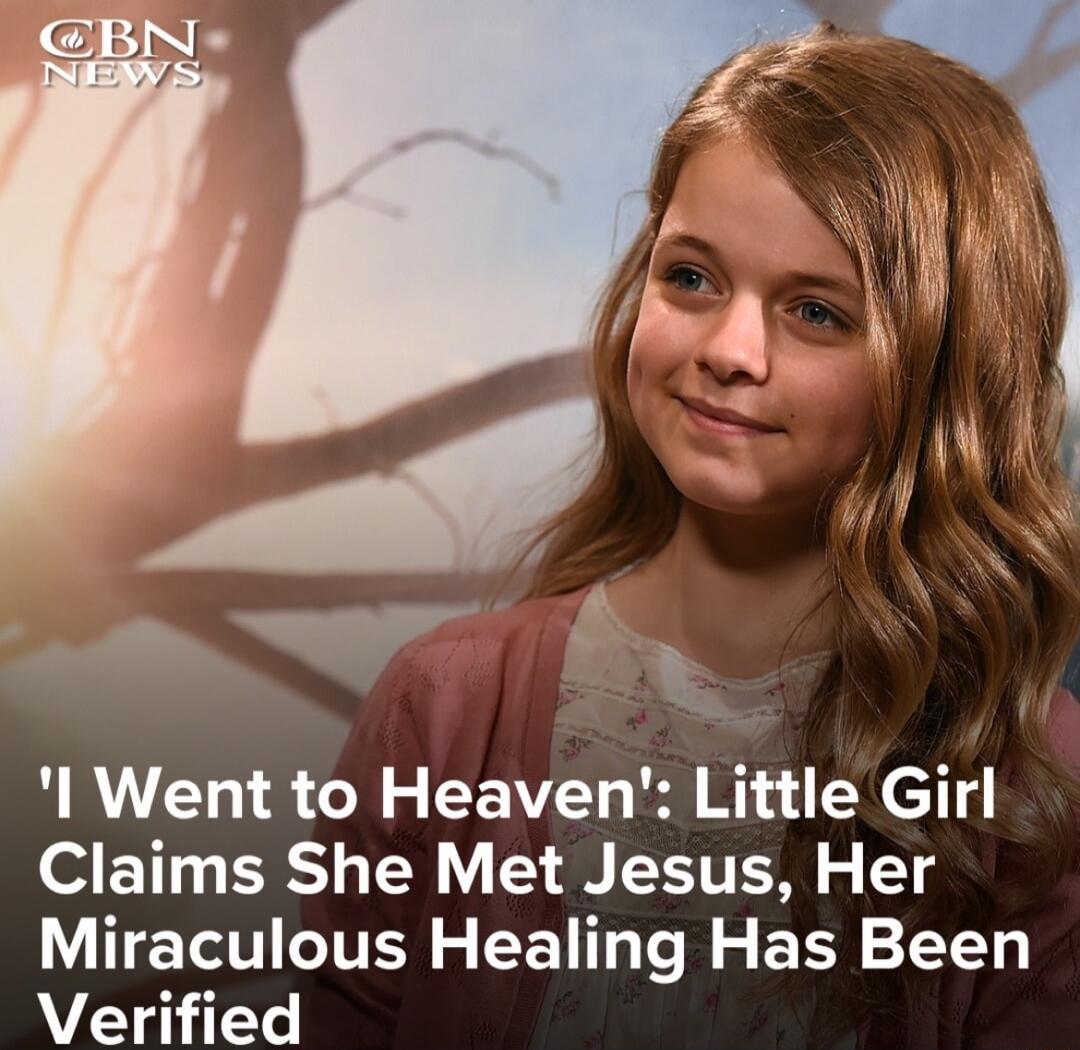This screenshot has width=1080, height=1050.
Task: Click the word 'Miraculous' in the headline
Action: point(223,945)
